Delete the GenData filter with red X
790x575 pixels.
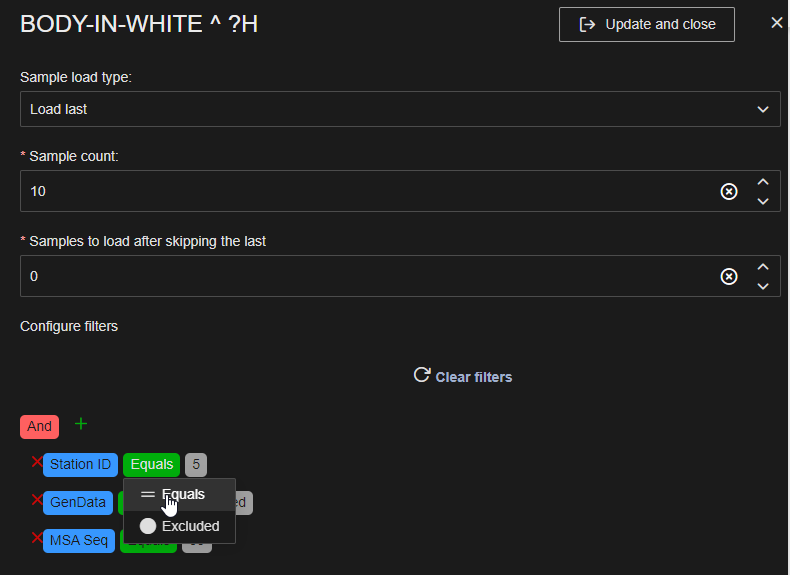click(37, 500)
